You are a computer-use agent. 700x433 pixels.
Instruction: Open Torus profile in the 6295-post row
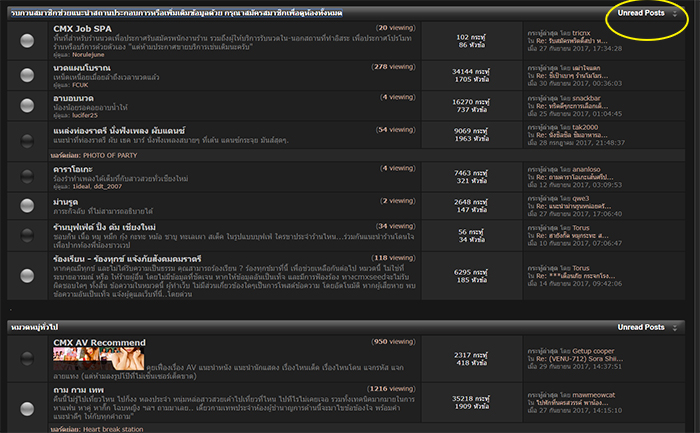pos(581,268)
